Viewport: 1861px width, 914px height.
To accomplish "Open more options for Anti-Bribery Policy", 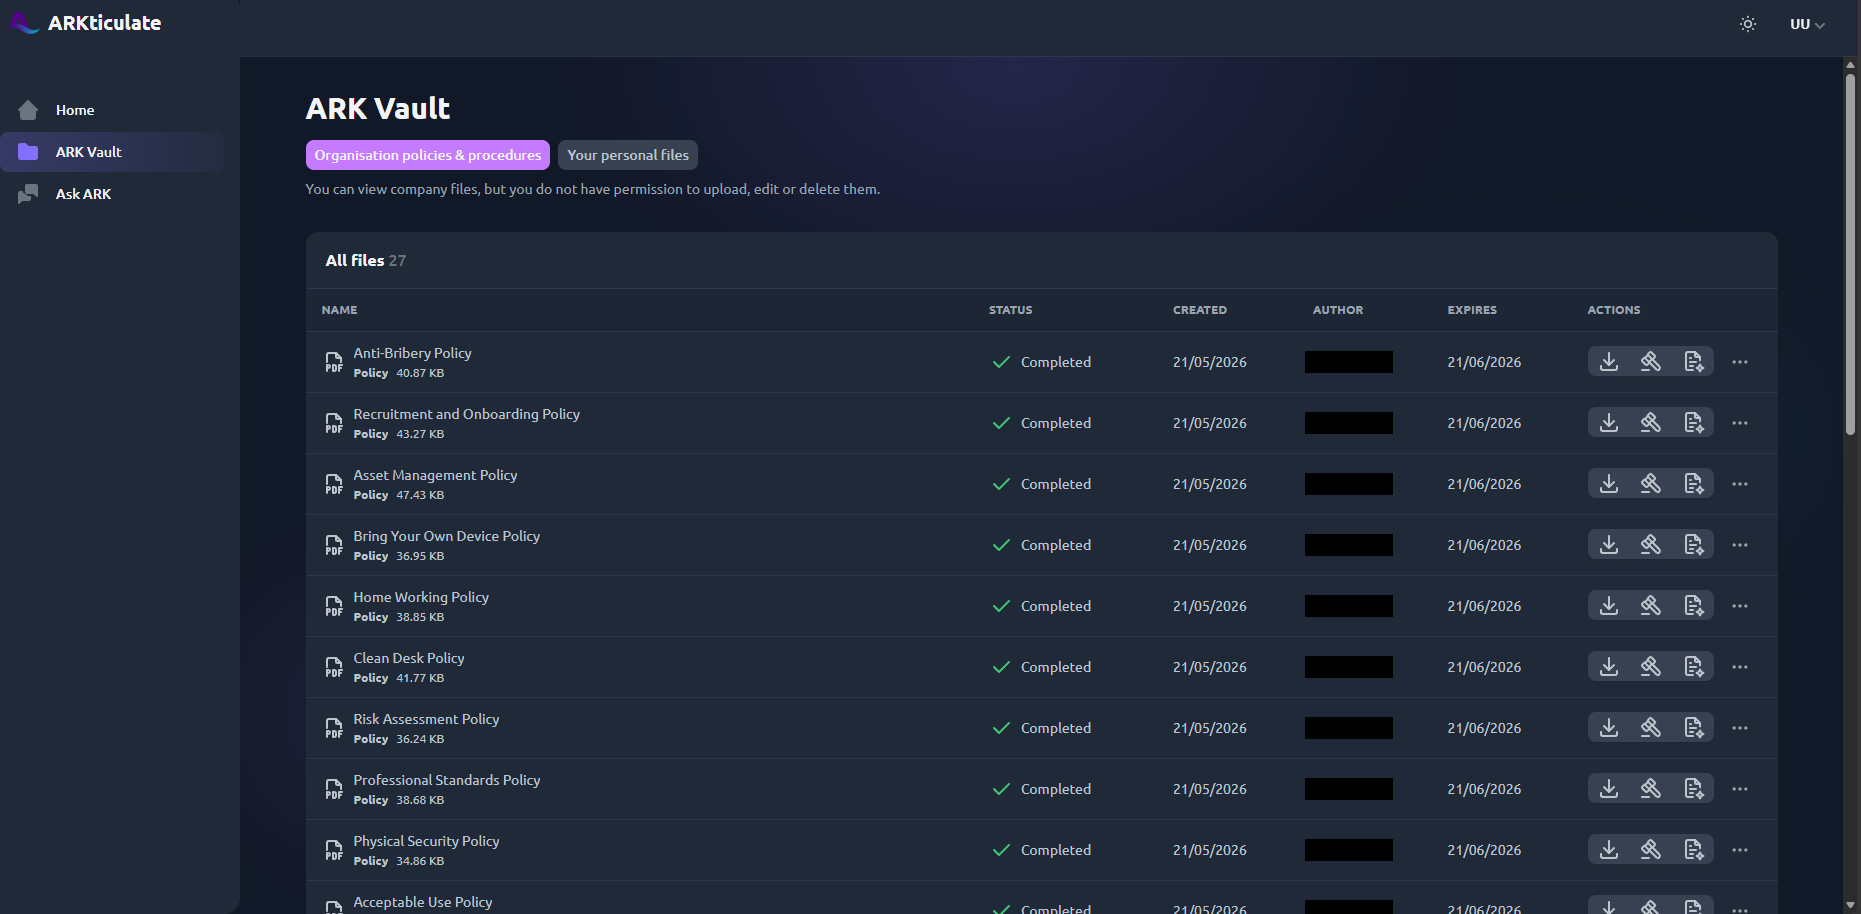I will click(x=1740, y=362).
